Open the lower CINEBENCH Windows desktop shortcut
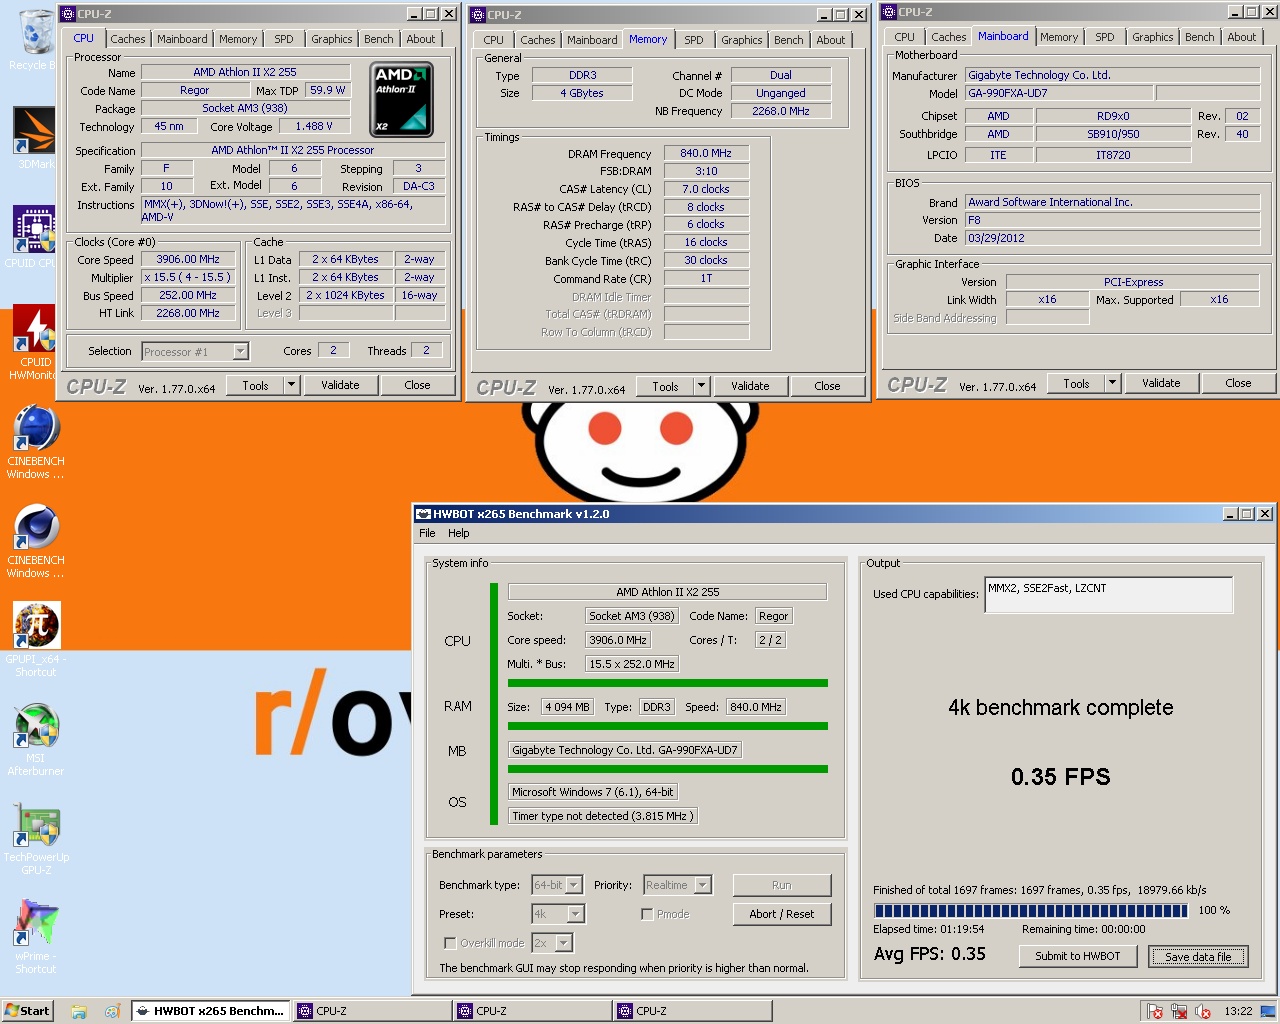 (36, 541)
